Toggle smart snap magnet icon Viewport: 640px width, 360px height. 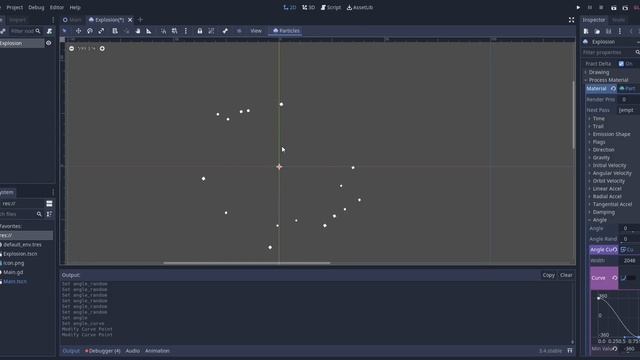163,31
